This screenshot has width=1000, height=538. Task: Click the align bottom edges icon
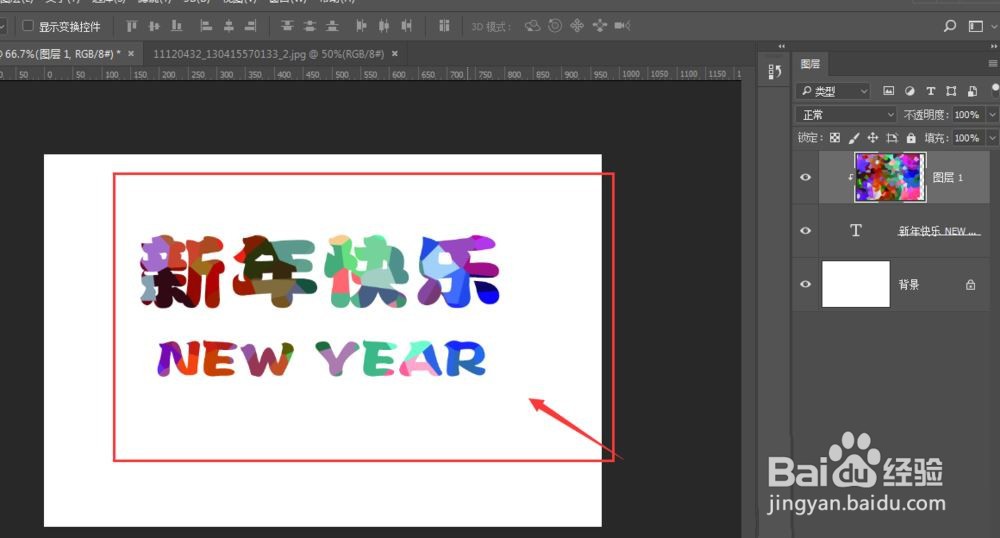point(177,26)
